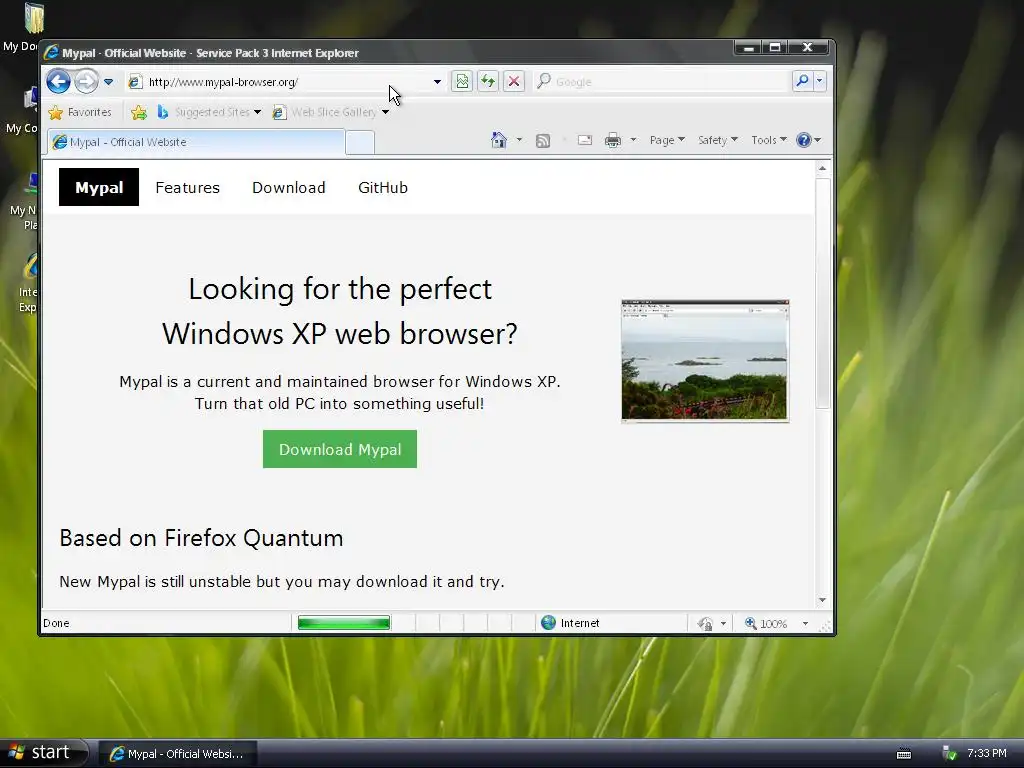Click the scrollbar down arrow
The width and height of the screenshot is (1024, 768).
click(x=822, y=600)
